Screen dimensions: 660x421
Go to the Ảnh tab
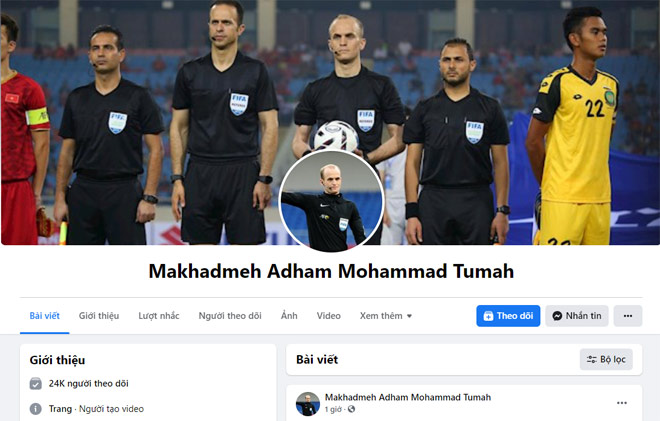point(289,316)
